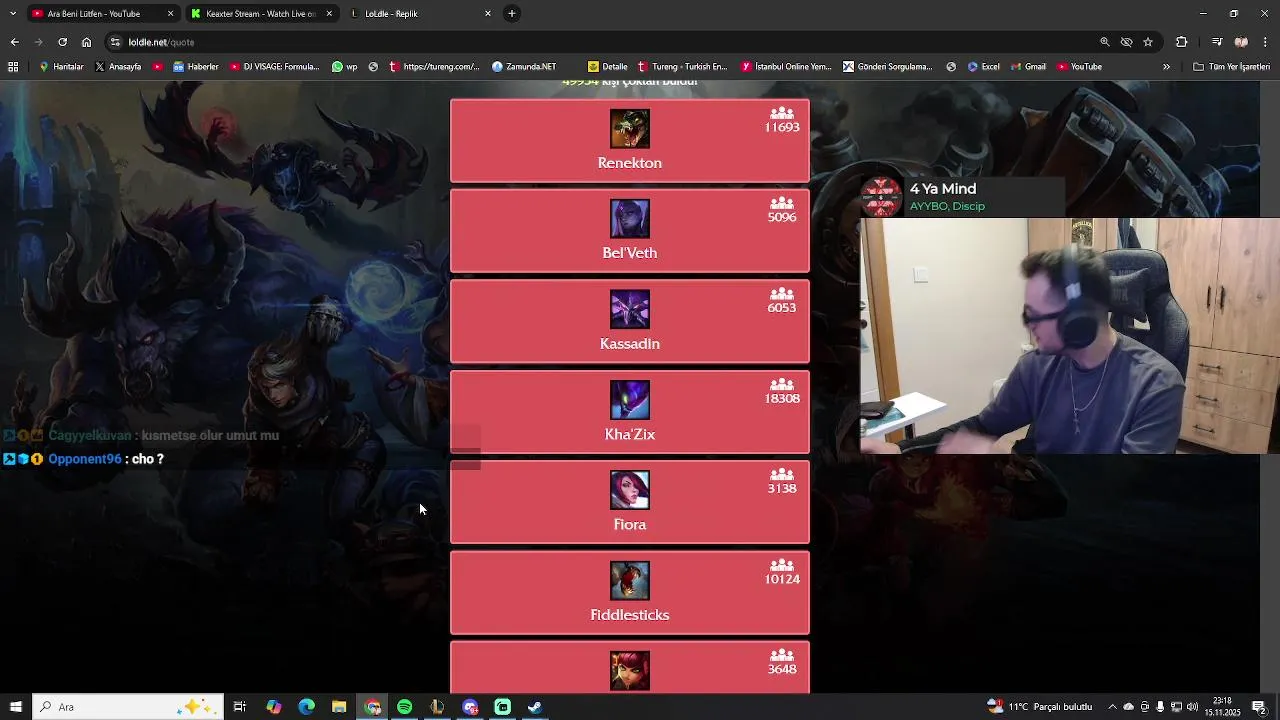Open the apps grid icon in bookmarks bar
Image resolution: width=1280 pixels, height=720 pixels.
tap(13, 67)
